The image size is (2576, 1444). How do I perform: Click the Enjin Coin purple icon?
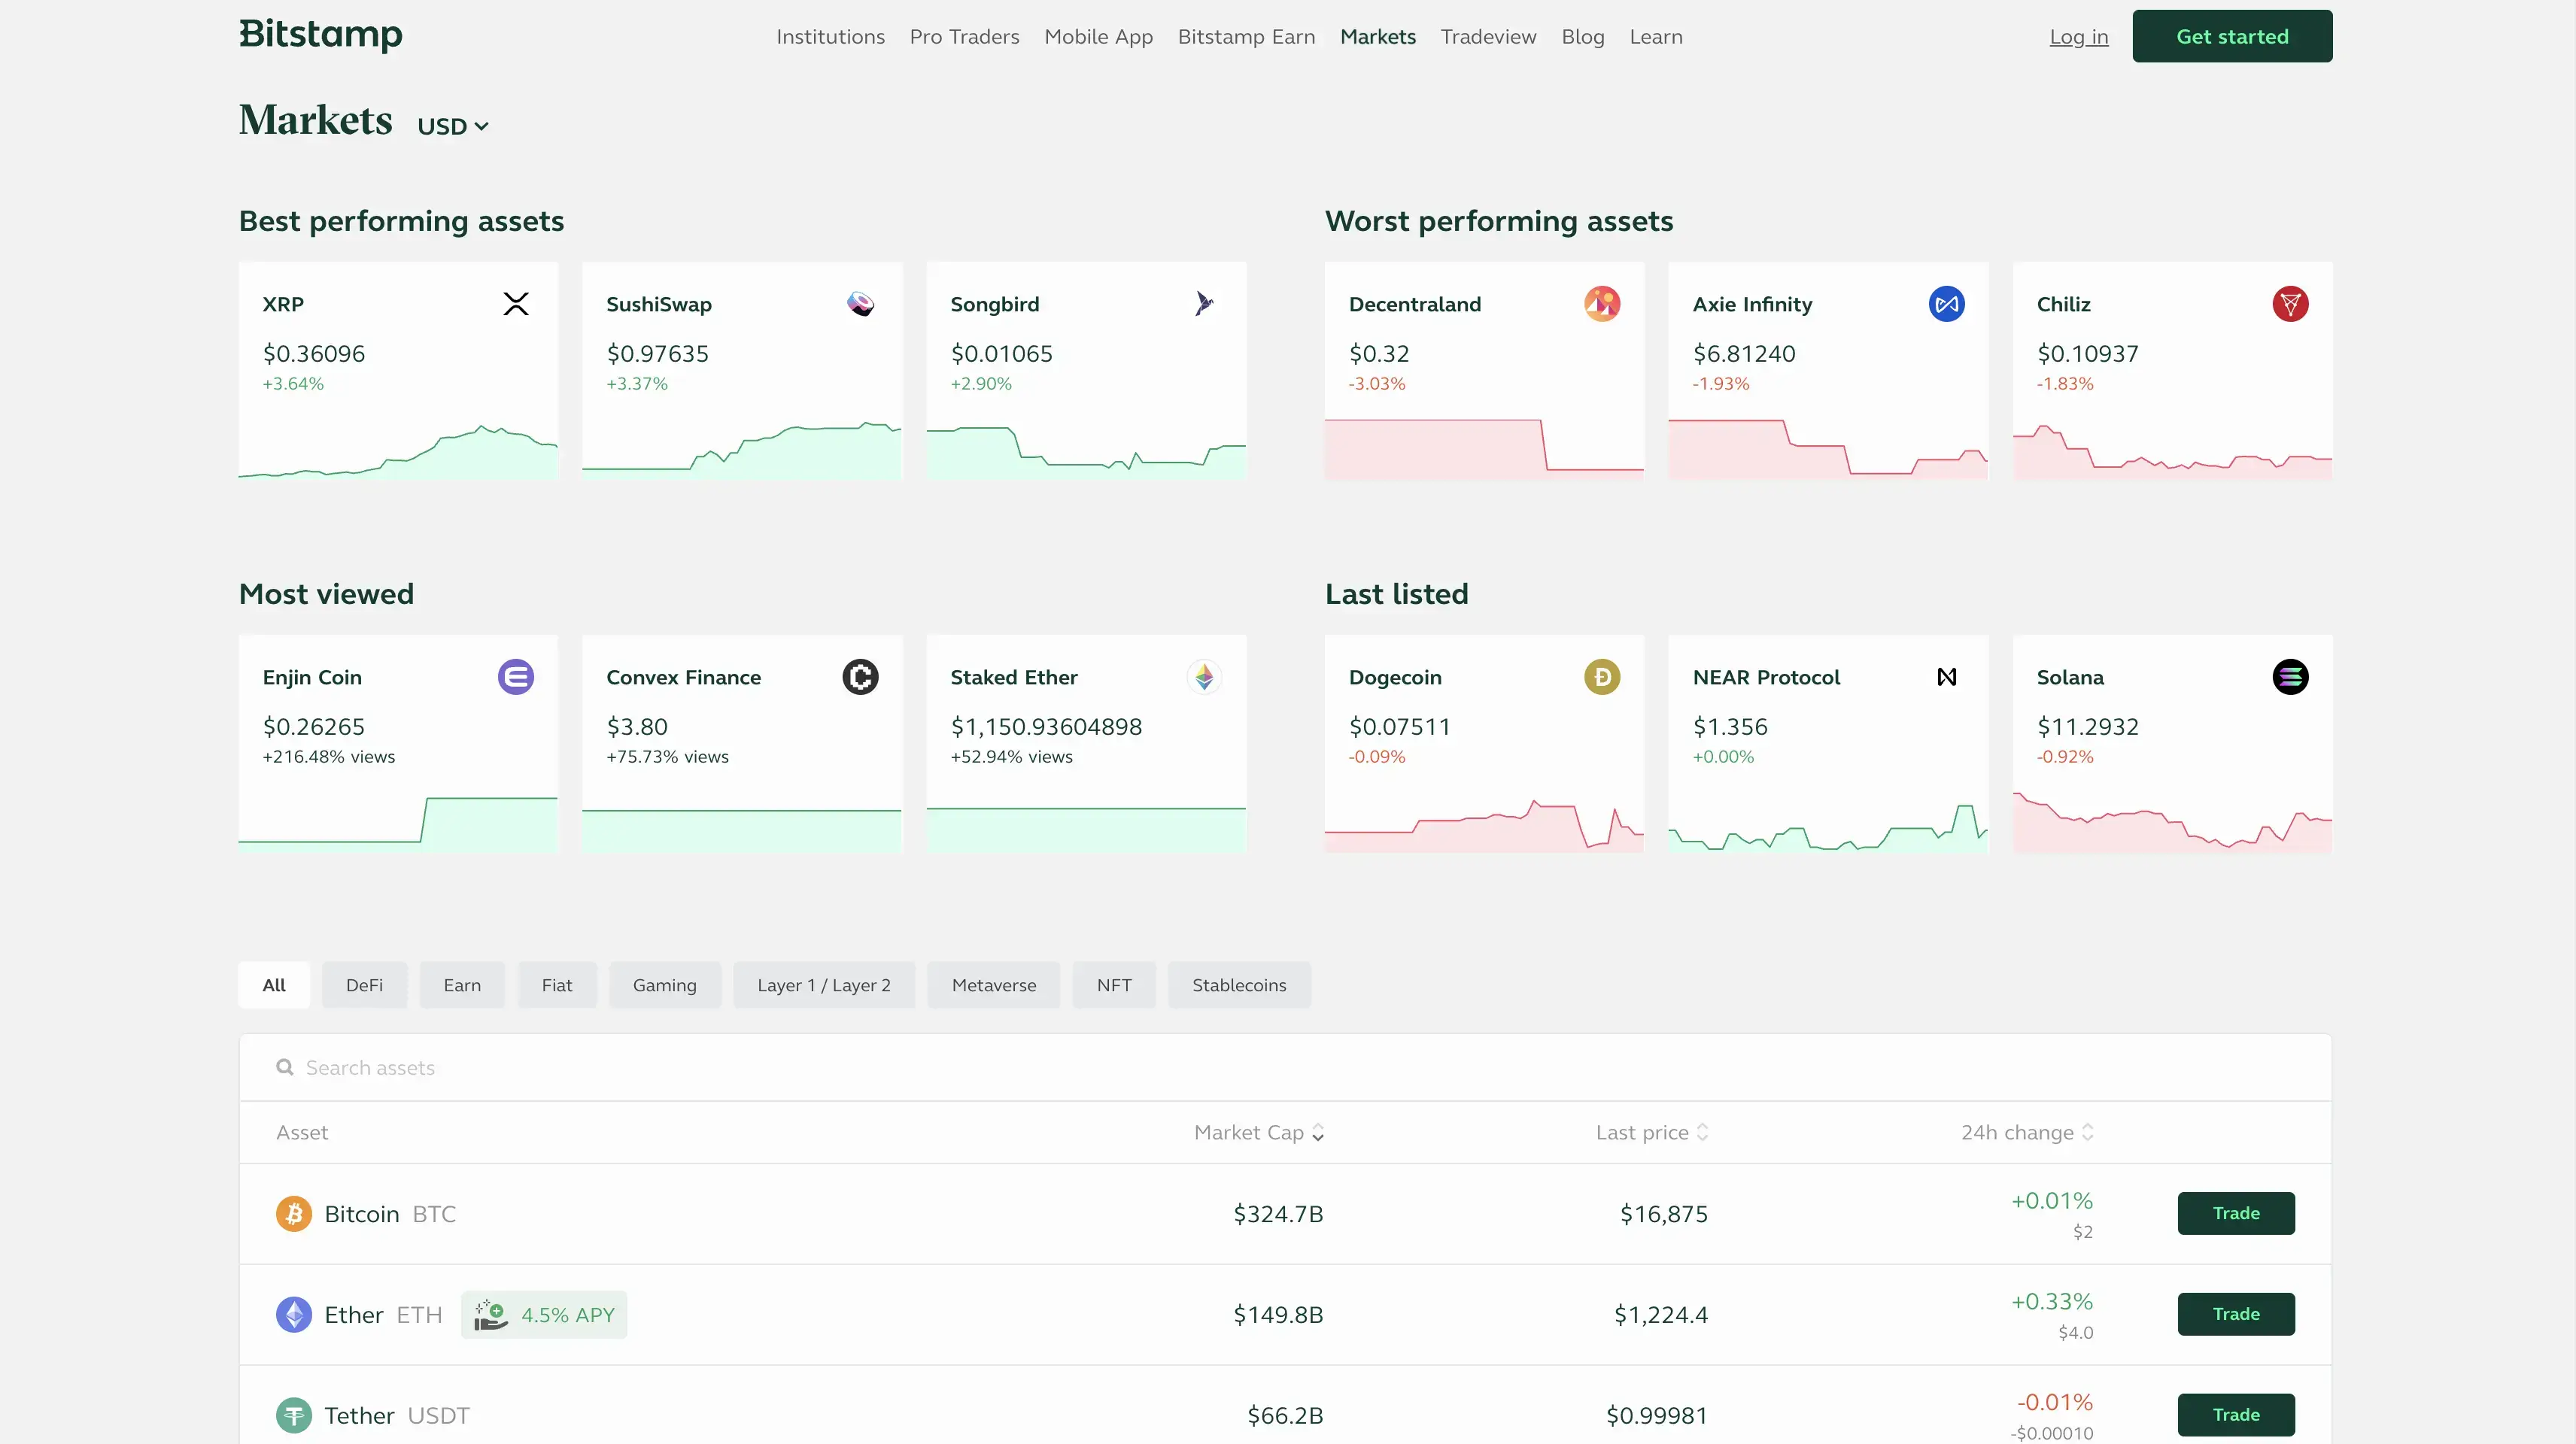pyautogui.click(x=516, y=677)
